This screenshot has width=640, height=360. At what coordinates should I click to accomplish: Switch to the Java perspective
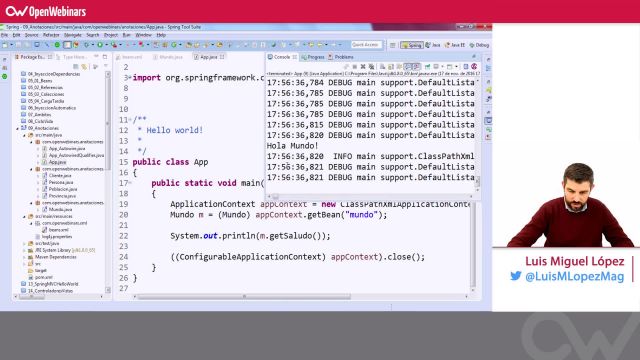point(433,45)
